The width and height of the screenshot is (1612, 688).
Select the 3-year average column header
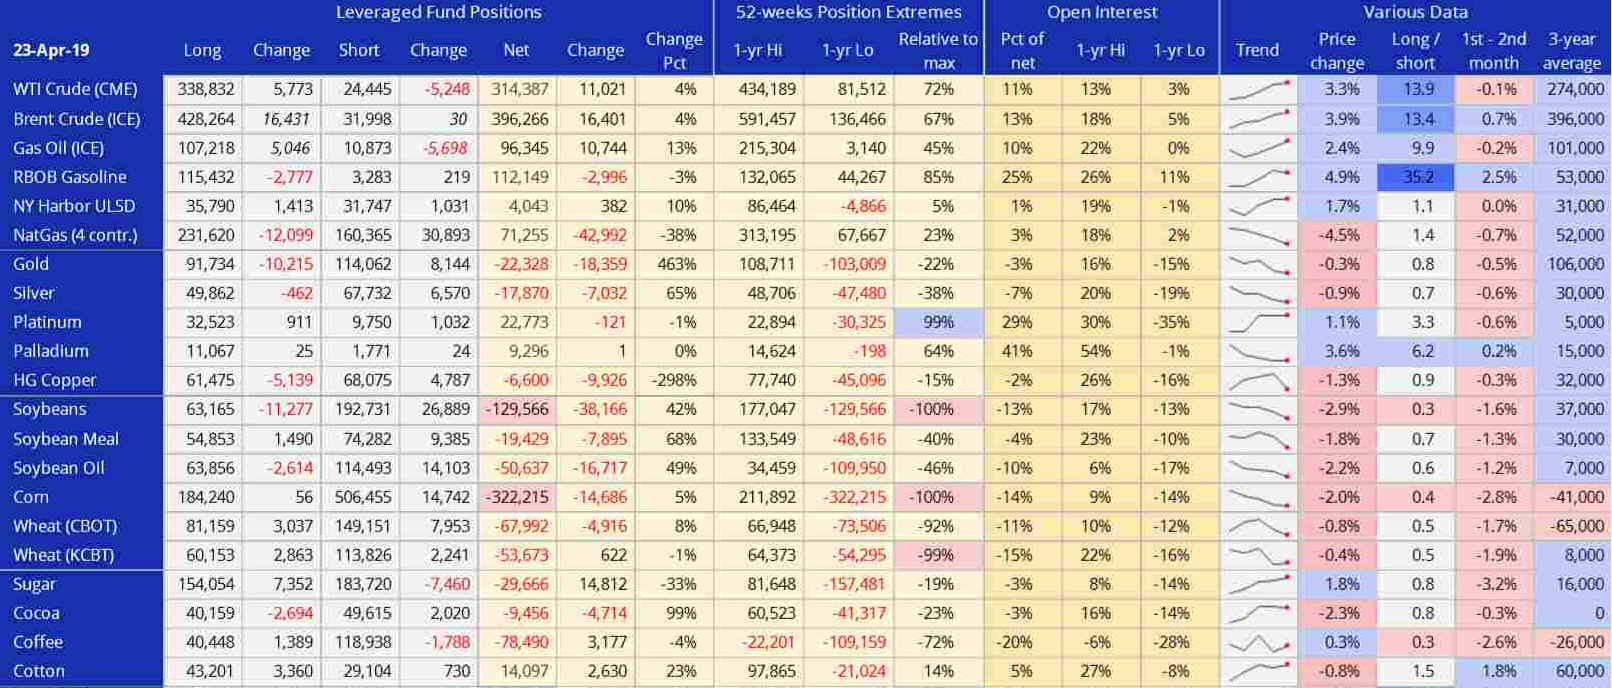click(x=1571, y=51)
